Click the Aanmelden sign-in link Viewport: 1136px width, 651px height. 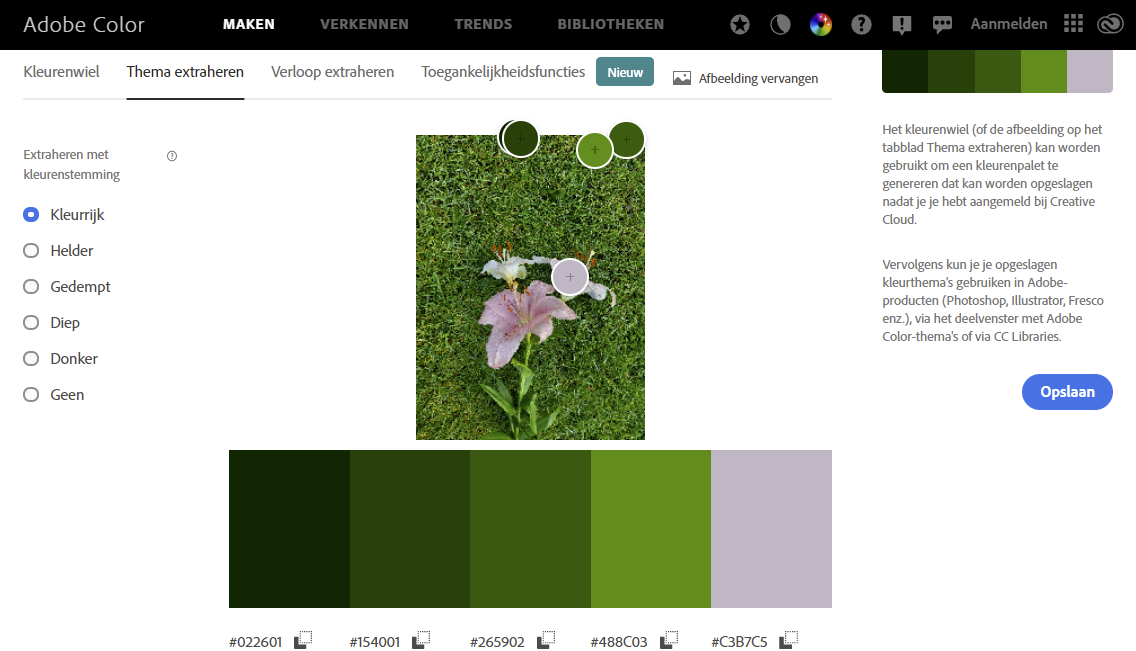coord(1009,24)
